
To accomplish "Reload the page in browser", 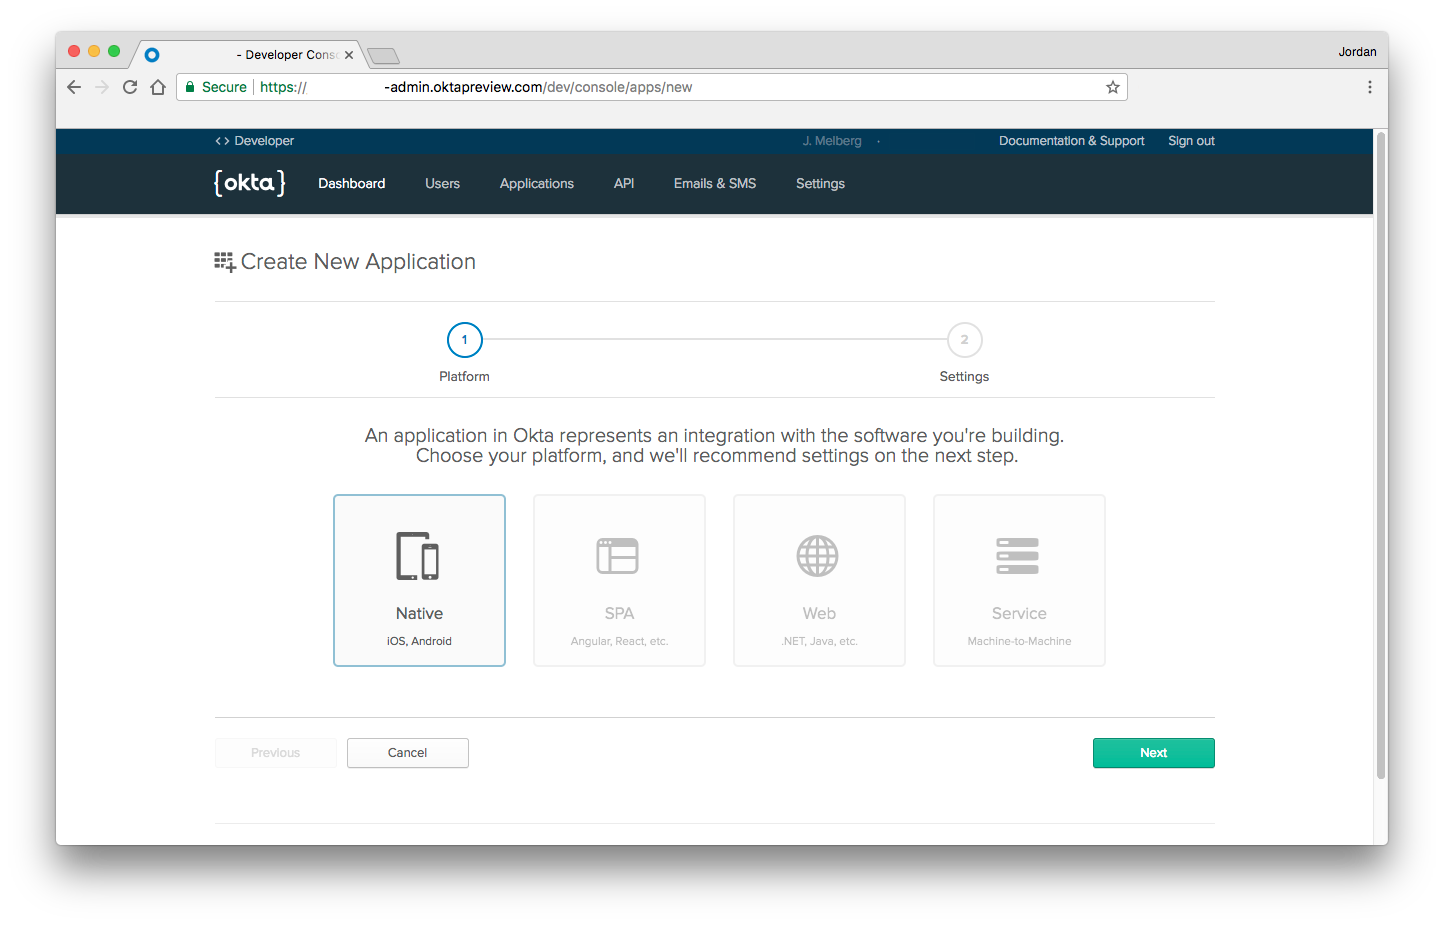I will point(130,87).
